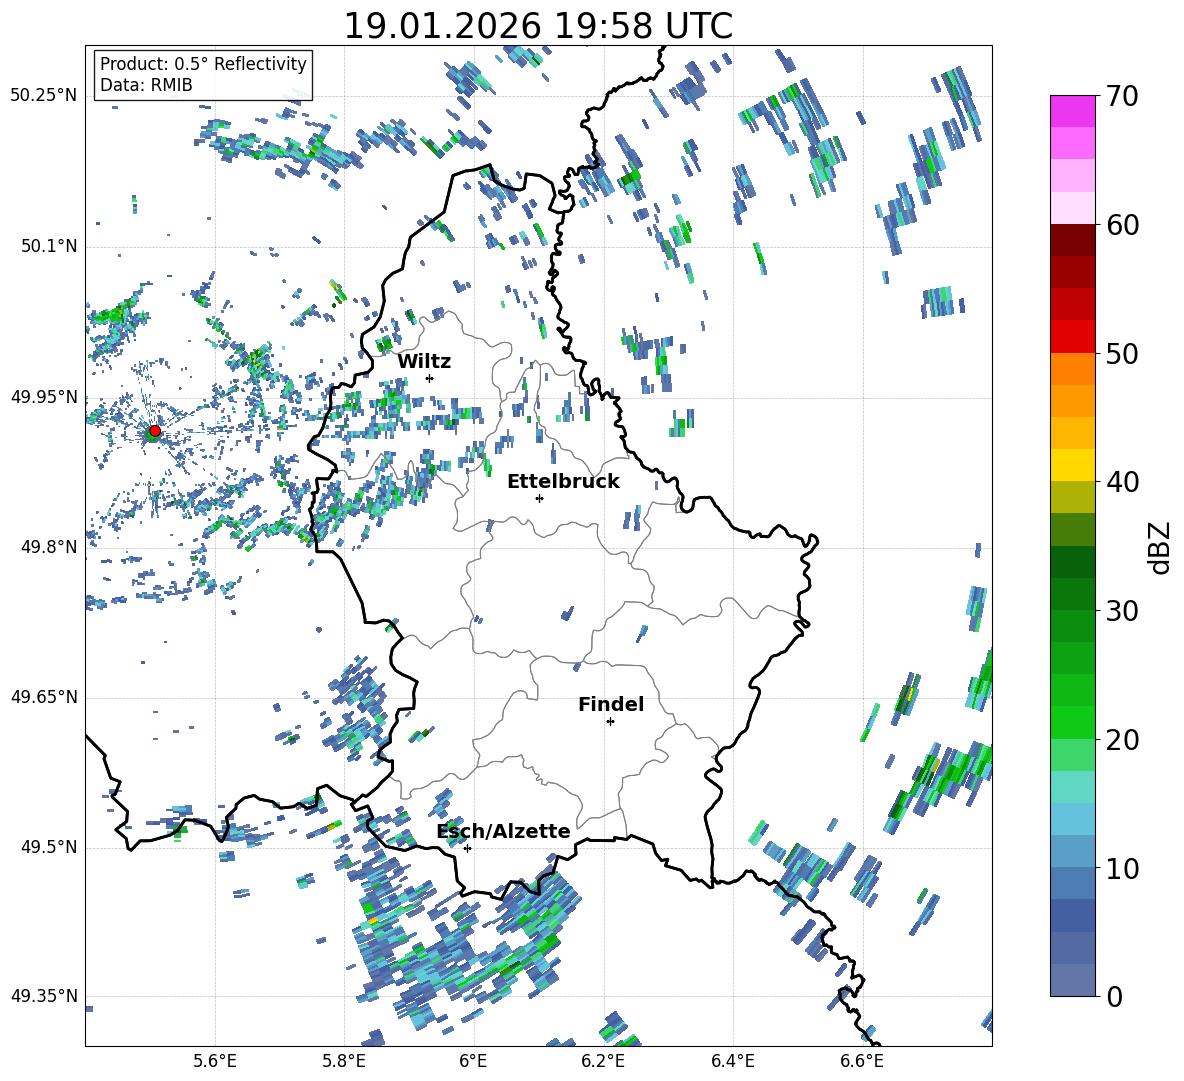
Task: Click the Wiltz city label
Action: [x=424, y=362]
